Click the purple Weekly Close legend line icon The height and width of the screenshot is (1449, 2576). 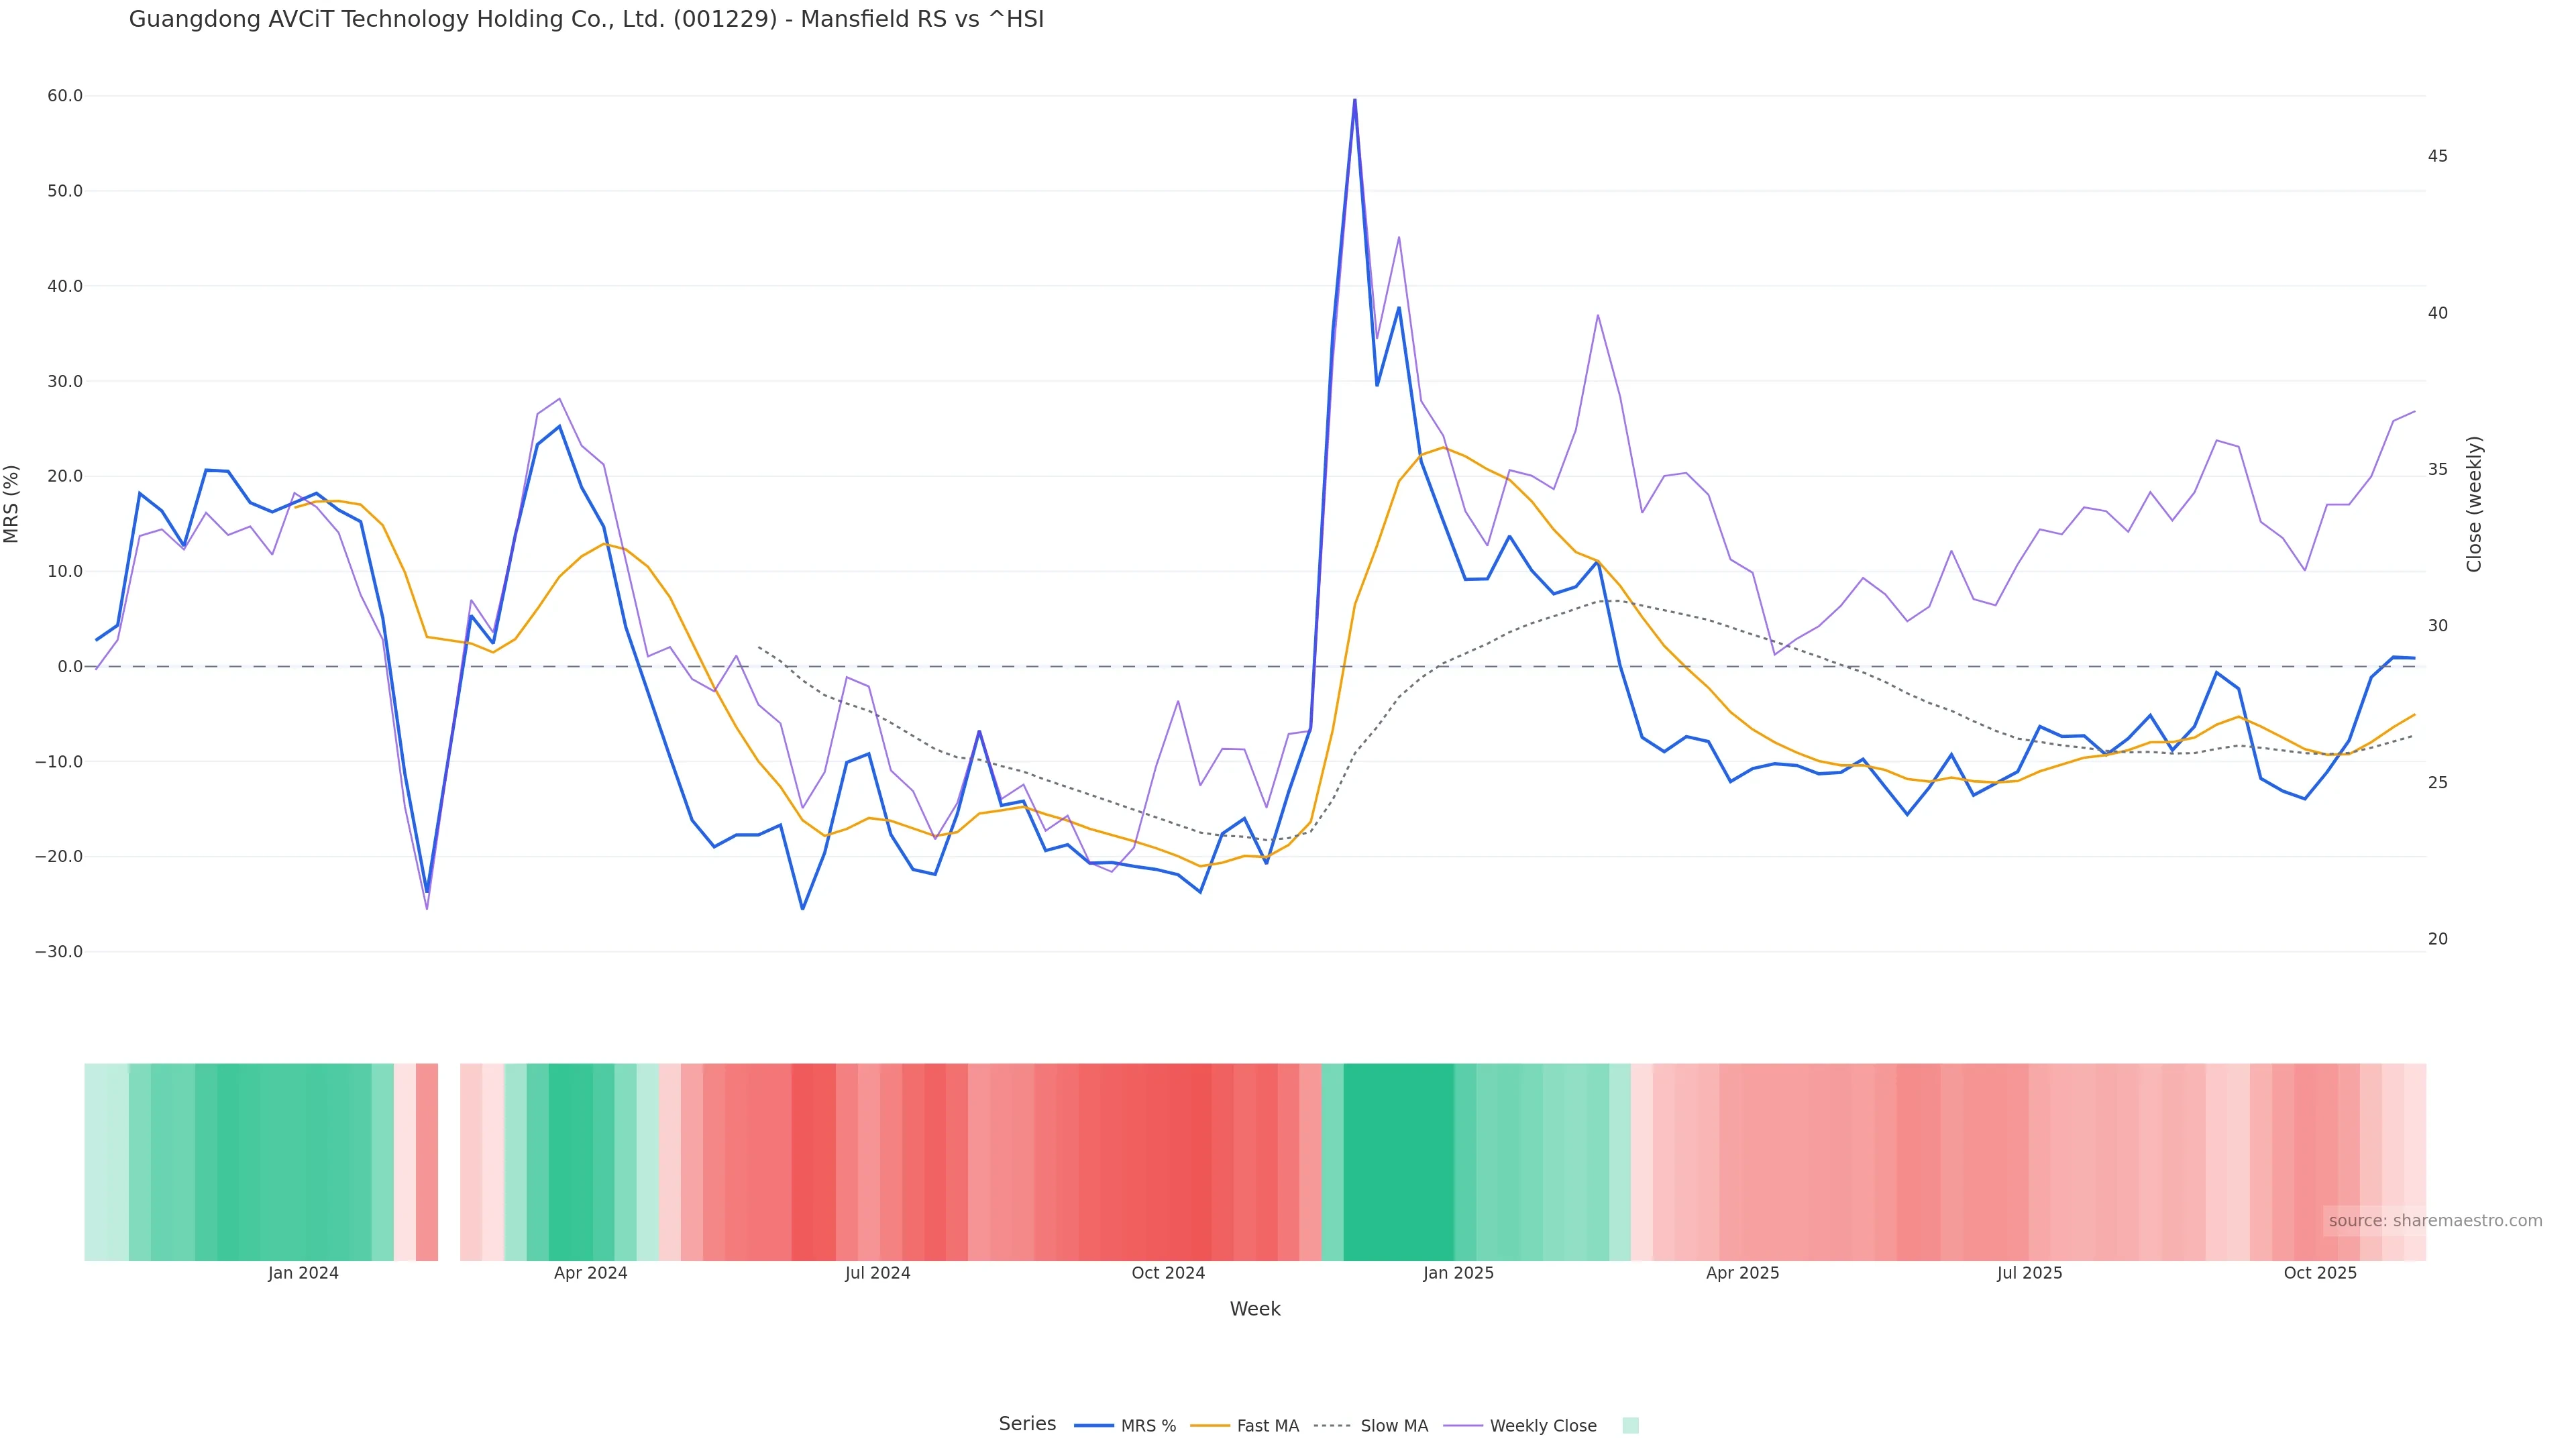1463,1426
